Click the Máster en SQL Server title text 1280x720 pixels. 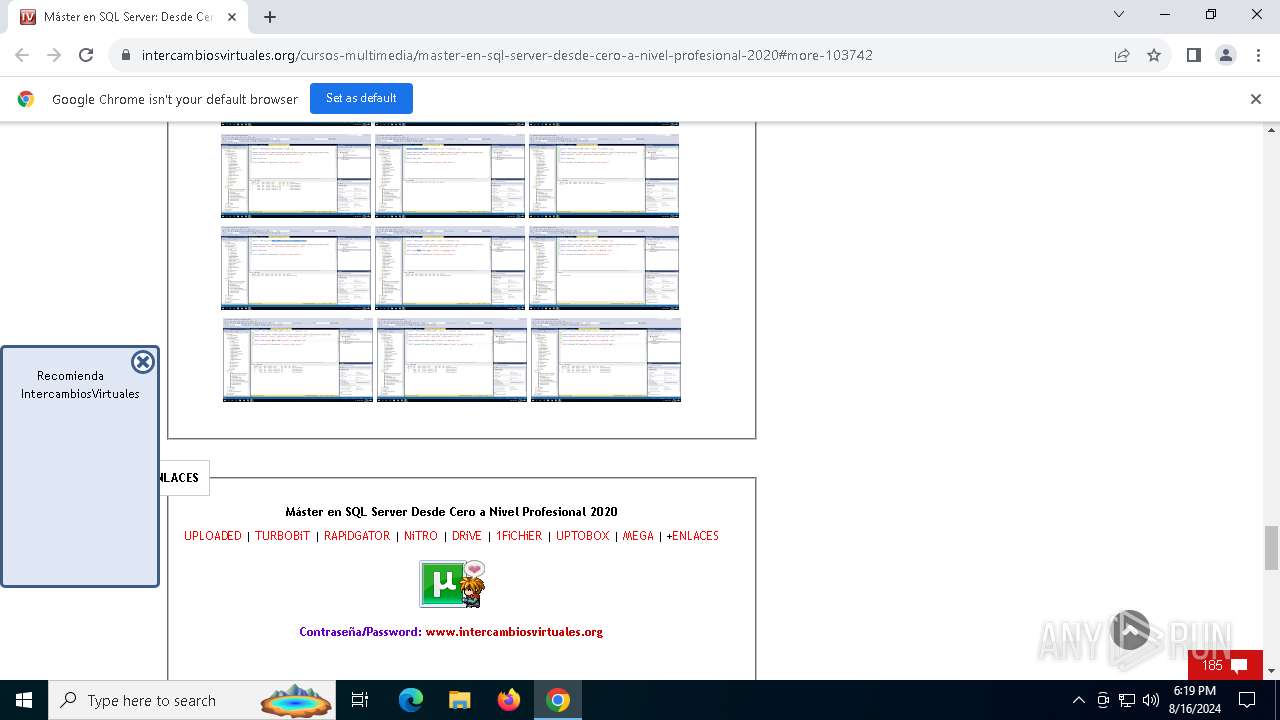coord(451,512)
